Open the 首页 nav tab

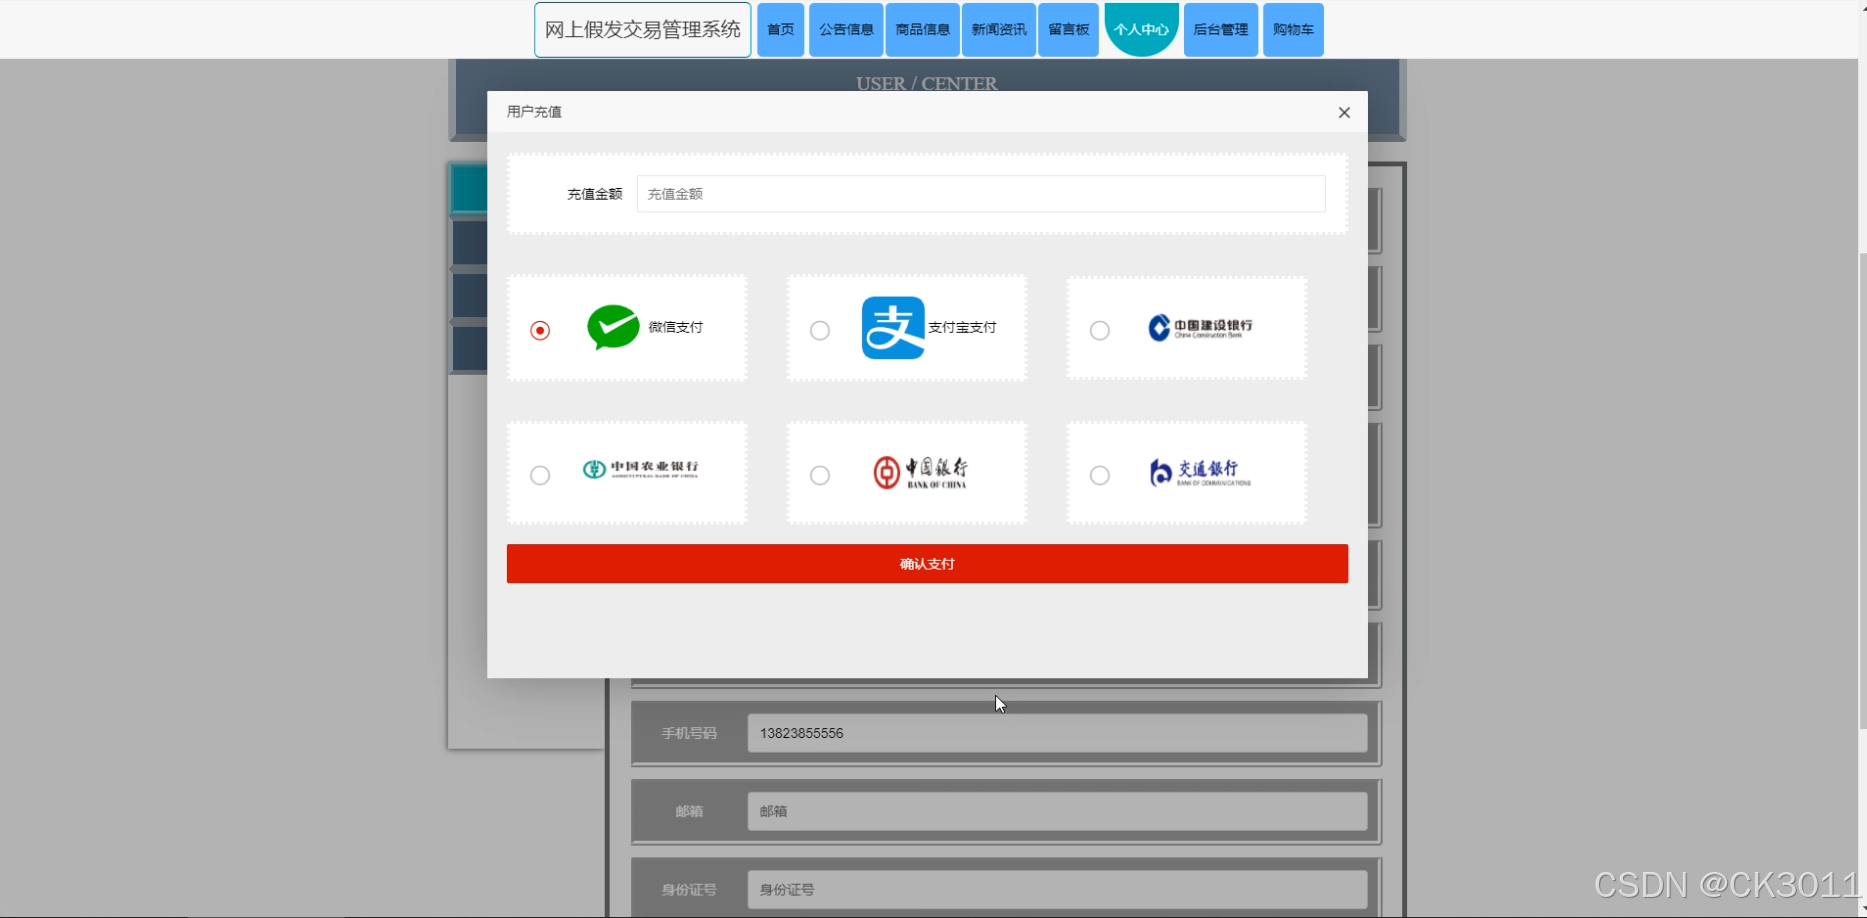pyautogui.click(x=781, y=30)
